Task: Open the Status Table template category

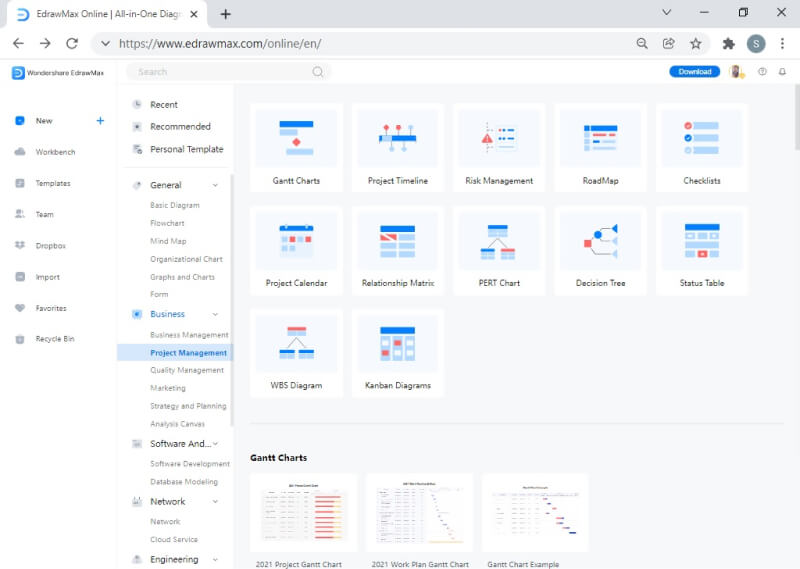Action: coord(702,250)
